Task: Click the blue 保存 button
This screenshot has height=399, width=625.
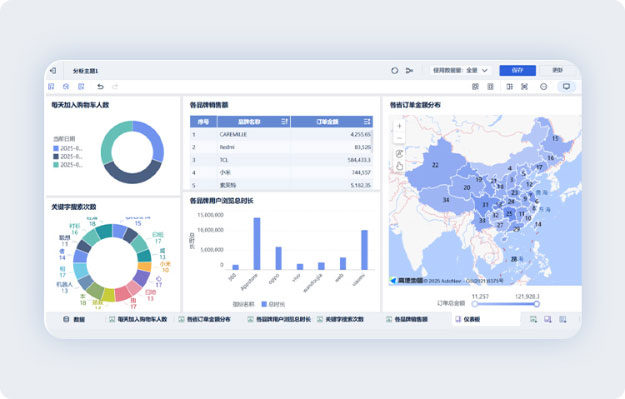Action: 517,70
